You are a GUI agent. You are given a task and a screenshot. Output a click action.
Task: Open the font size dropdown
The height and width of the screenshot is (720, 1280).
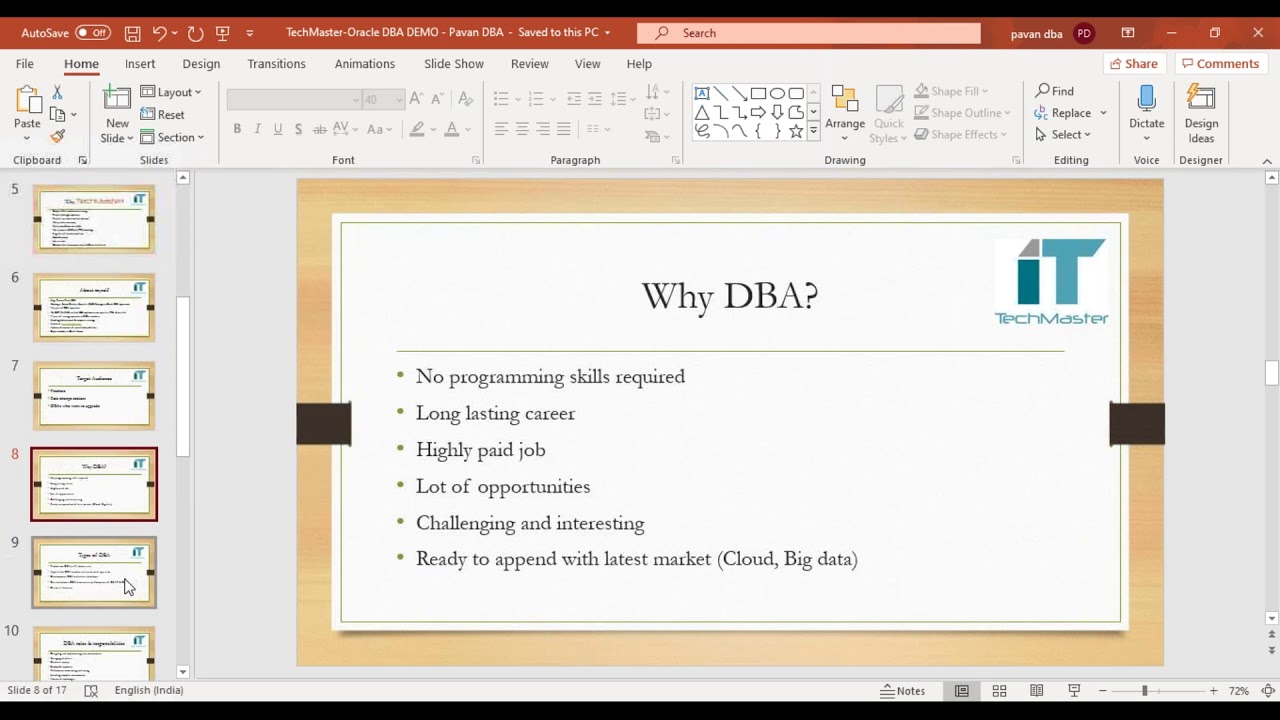(399, 100)
